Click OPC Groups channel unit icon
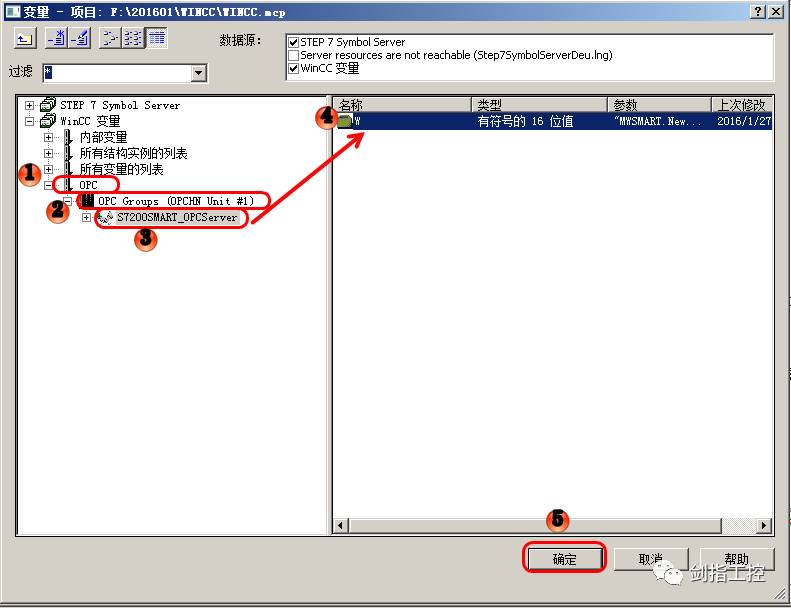This screenshot has width=791, height=608. click(88, 200)
